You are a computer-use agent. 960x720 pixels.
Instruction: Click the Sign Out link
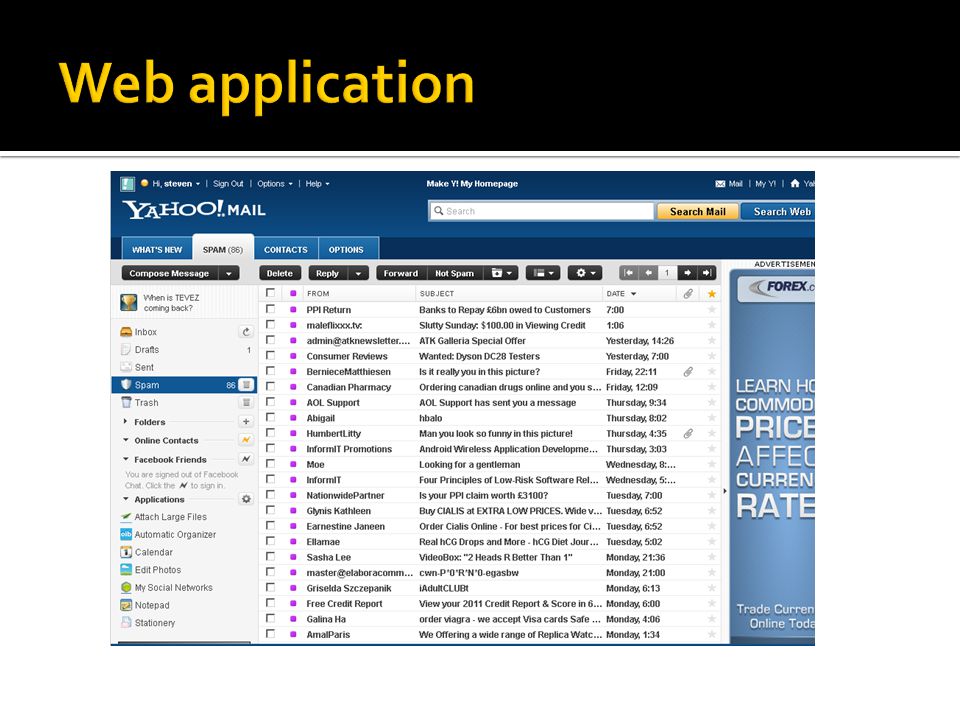pyautogui.click(x=228, y=184)
